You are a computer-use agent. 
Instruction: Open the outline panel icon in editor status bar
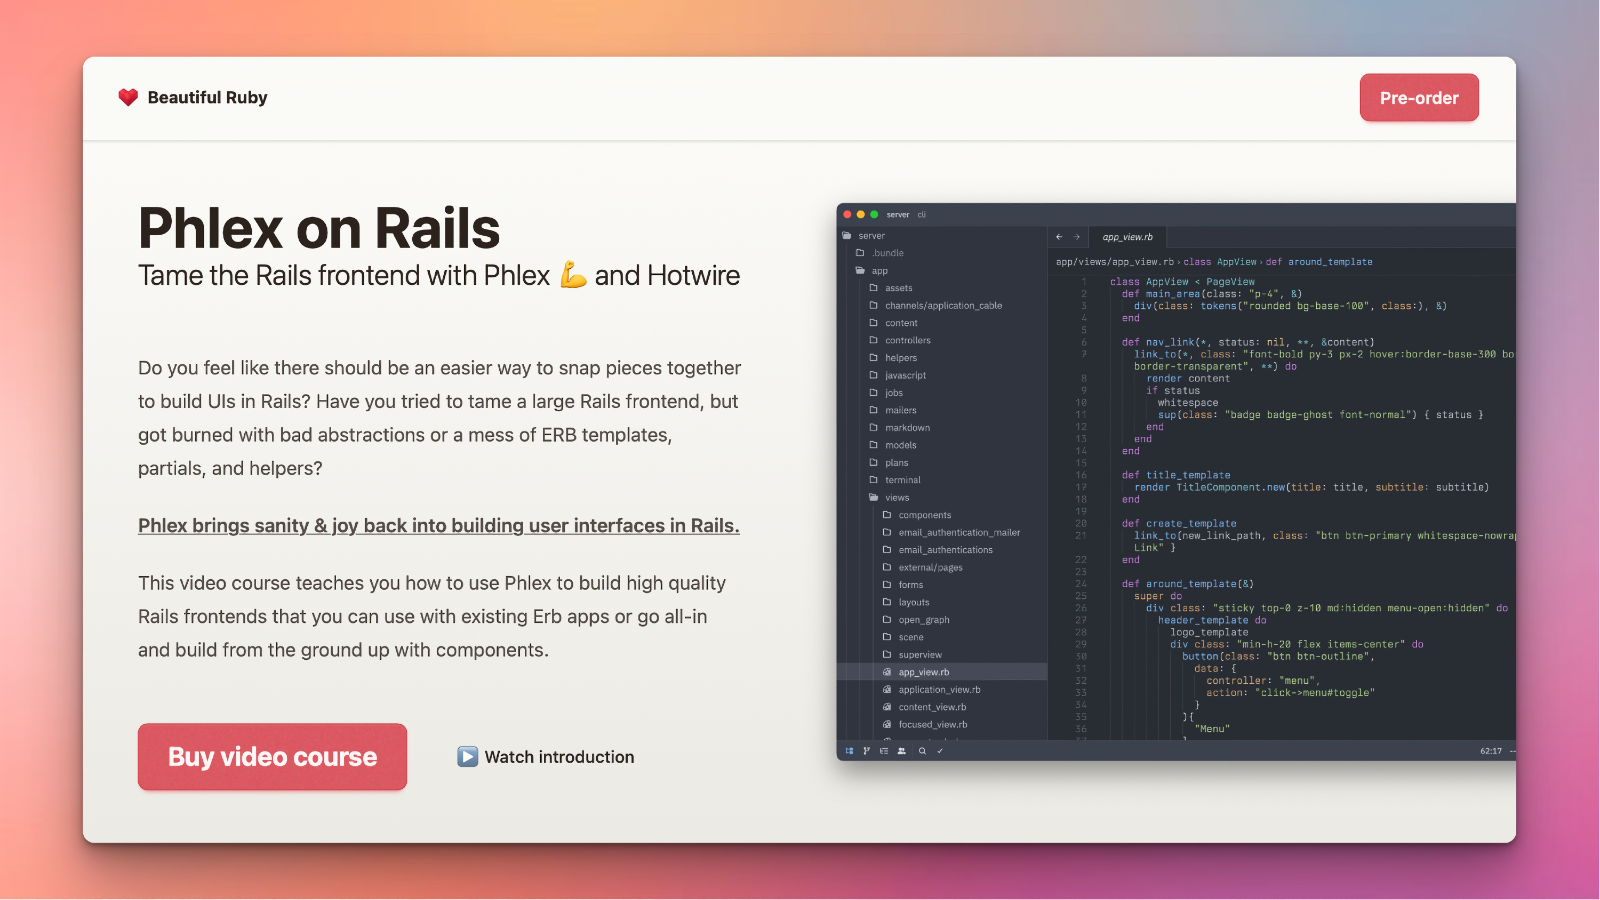[884, 751]
